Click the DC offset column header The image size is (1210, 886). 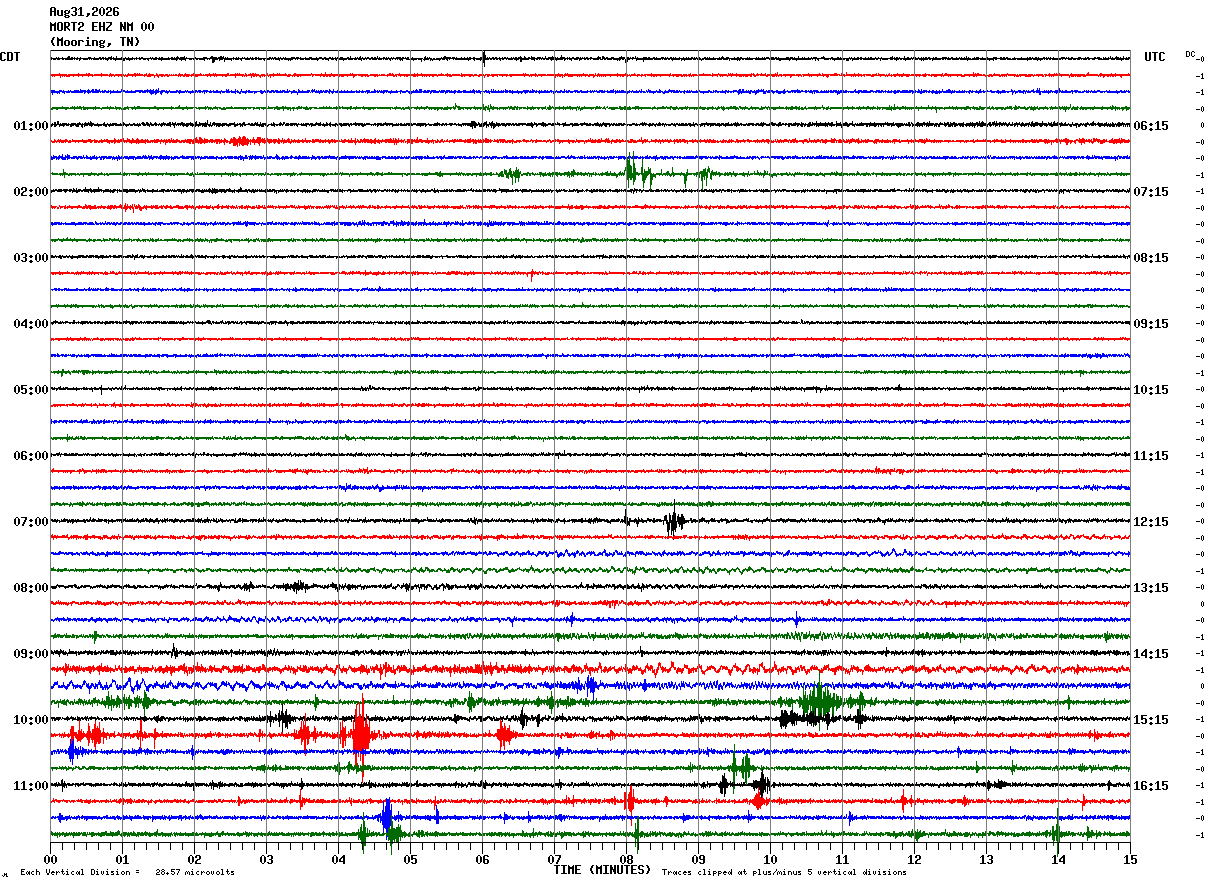pyautogui.click(x=1191, y=54)
